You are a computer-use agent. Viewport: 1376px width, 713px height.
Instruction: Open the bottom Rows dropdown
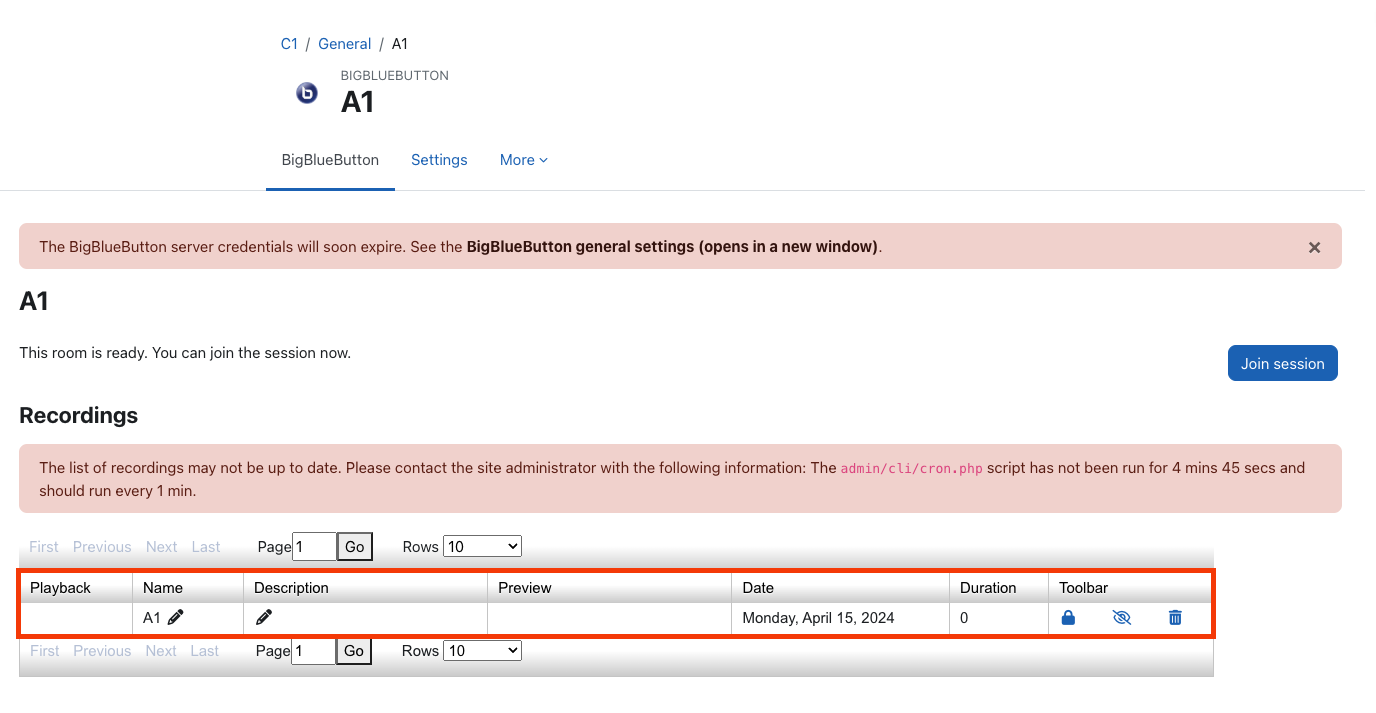click(482, 650)
